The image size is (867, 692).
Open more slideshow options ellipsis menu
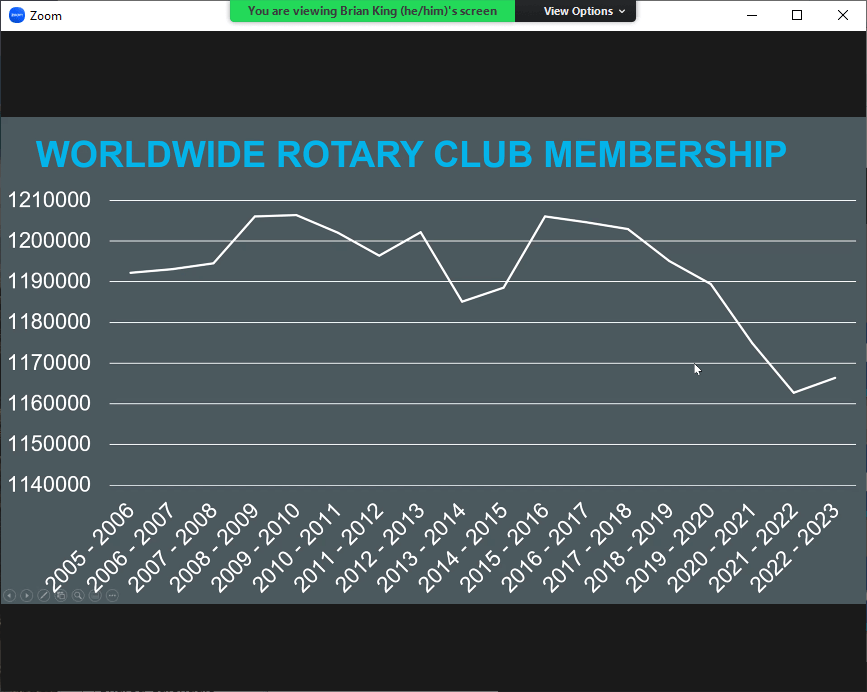click(x=112, y=596)
